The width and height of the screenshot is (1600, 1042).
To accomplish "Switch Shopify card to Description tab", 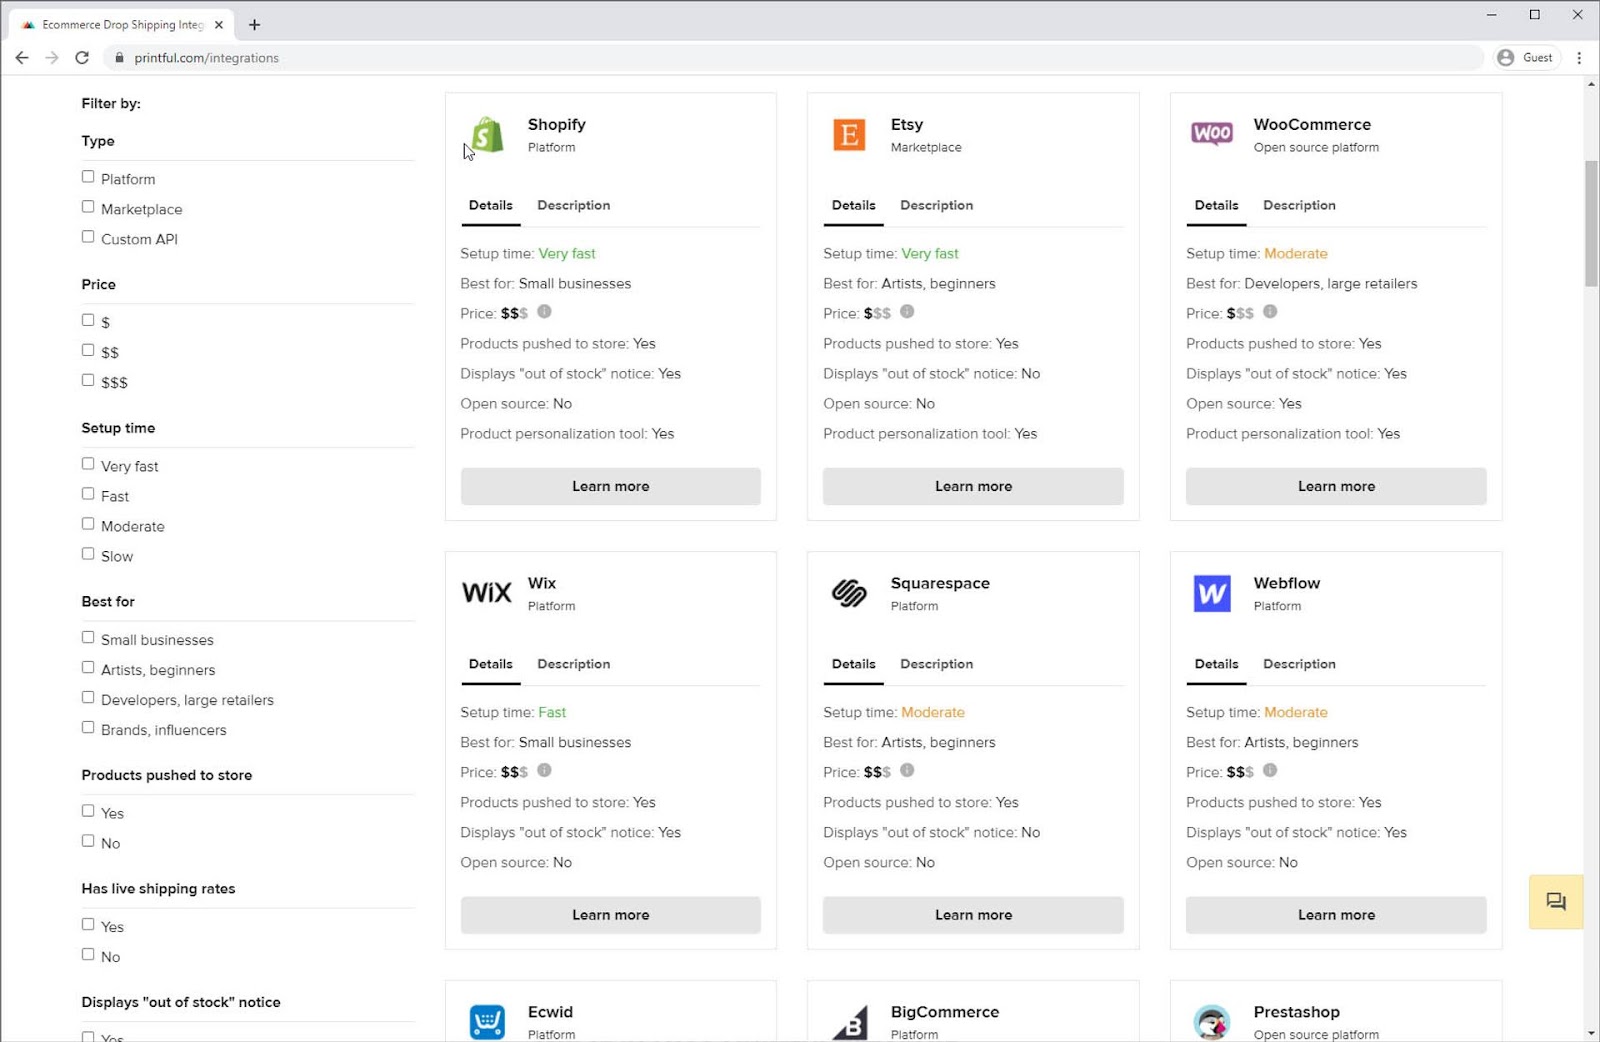I will (x=573, y=205).
